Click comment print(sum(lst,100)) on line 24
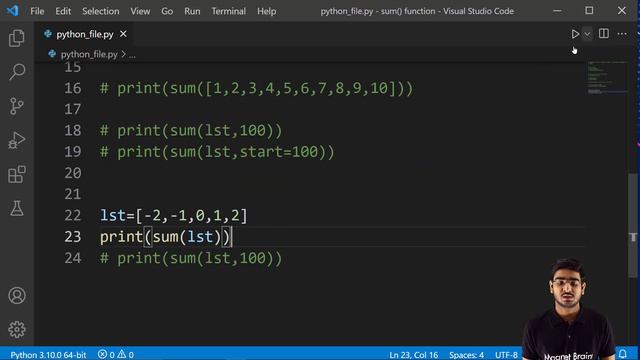Image resolution: width=640 pixels, height=360 pixels. pyautogui.click(x=191, y=258)
